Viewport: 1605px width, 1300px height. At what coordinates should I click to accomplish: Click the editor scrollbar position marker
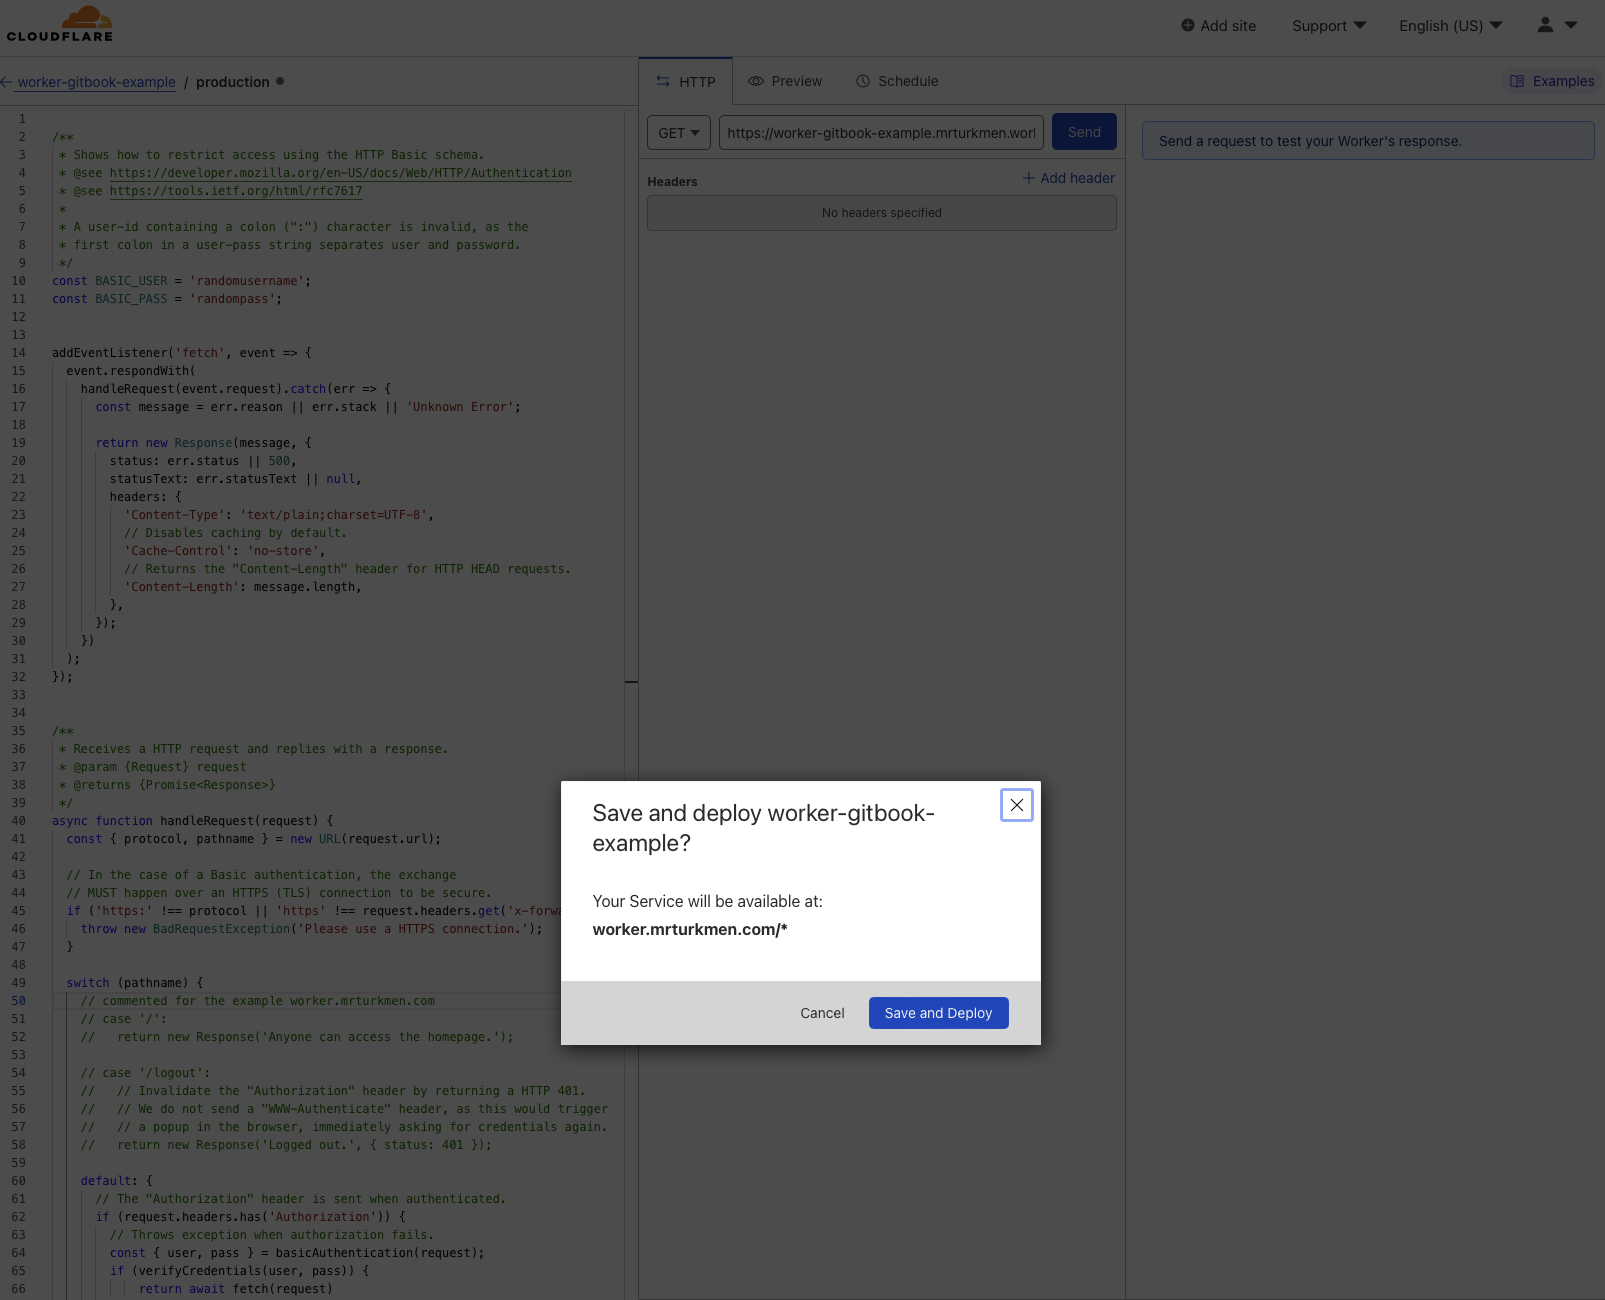631,682
